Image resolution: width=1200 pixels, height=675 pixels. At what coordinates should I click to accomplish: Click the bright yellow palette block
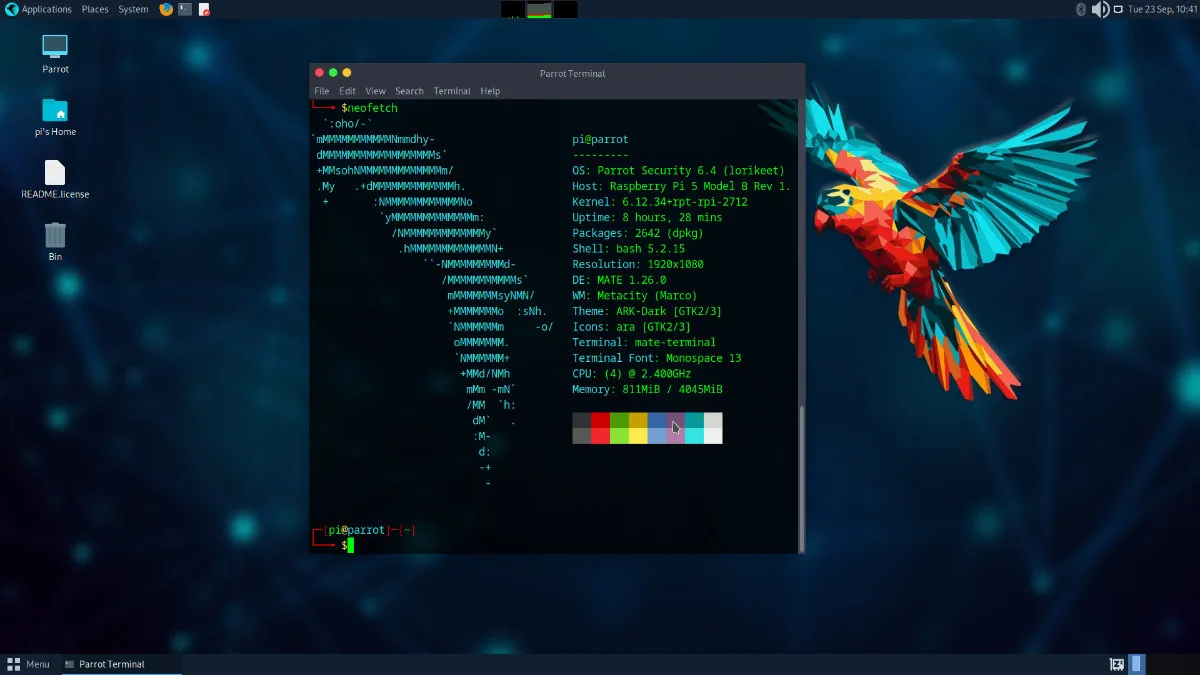point(638,436)
